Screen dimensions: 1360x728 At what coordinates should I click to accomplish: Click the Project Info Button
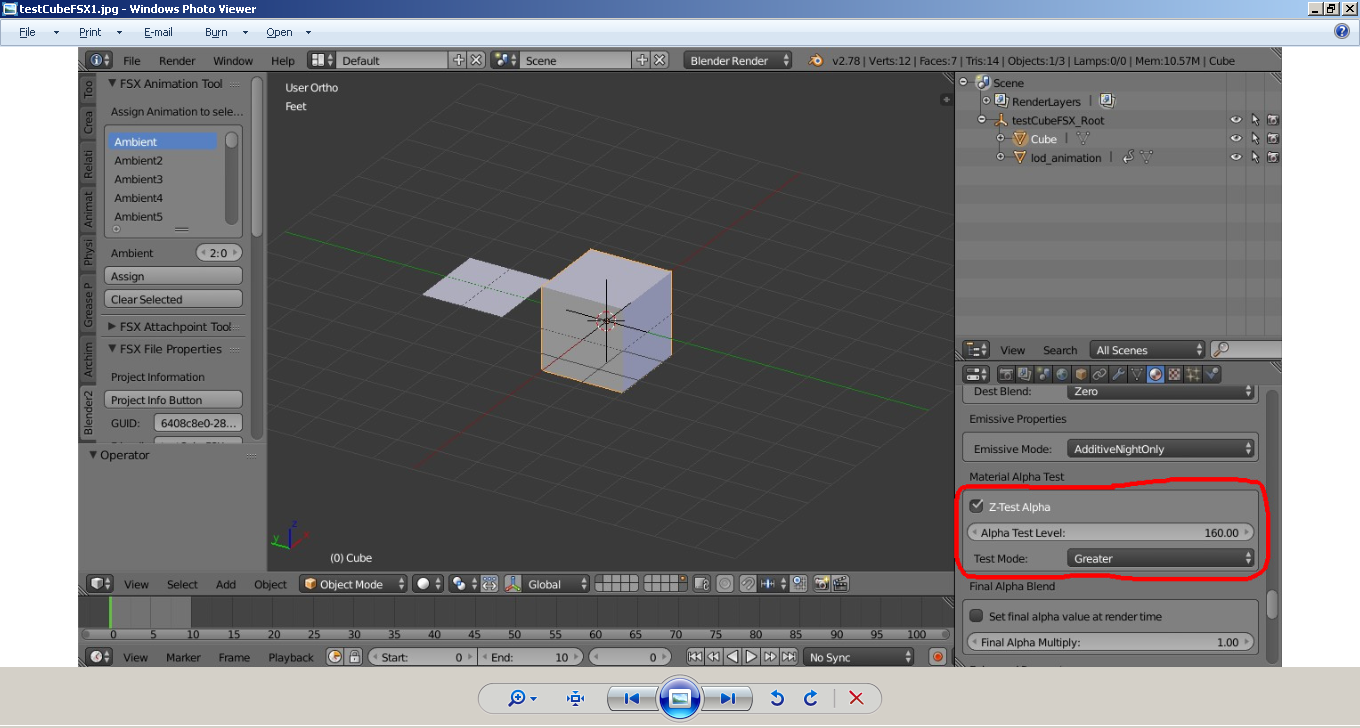[174, 400]
